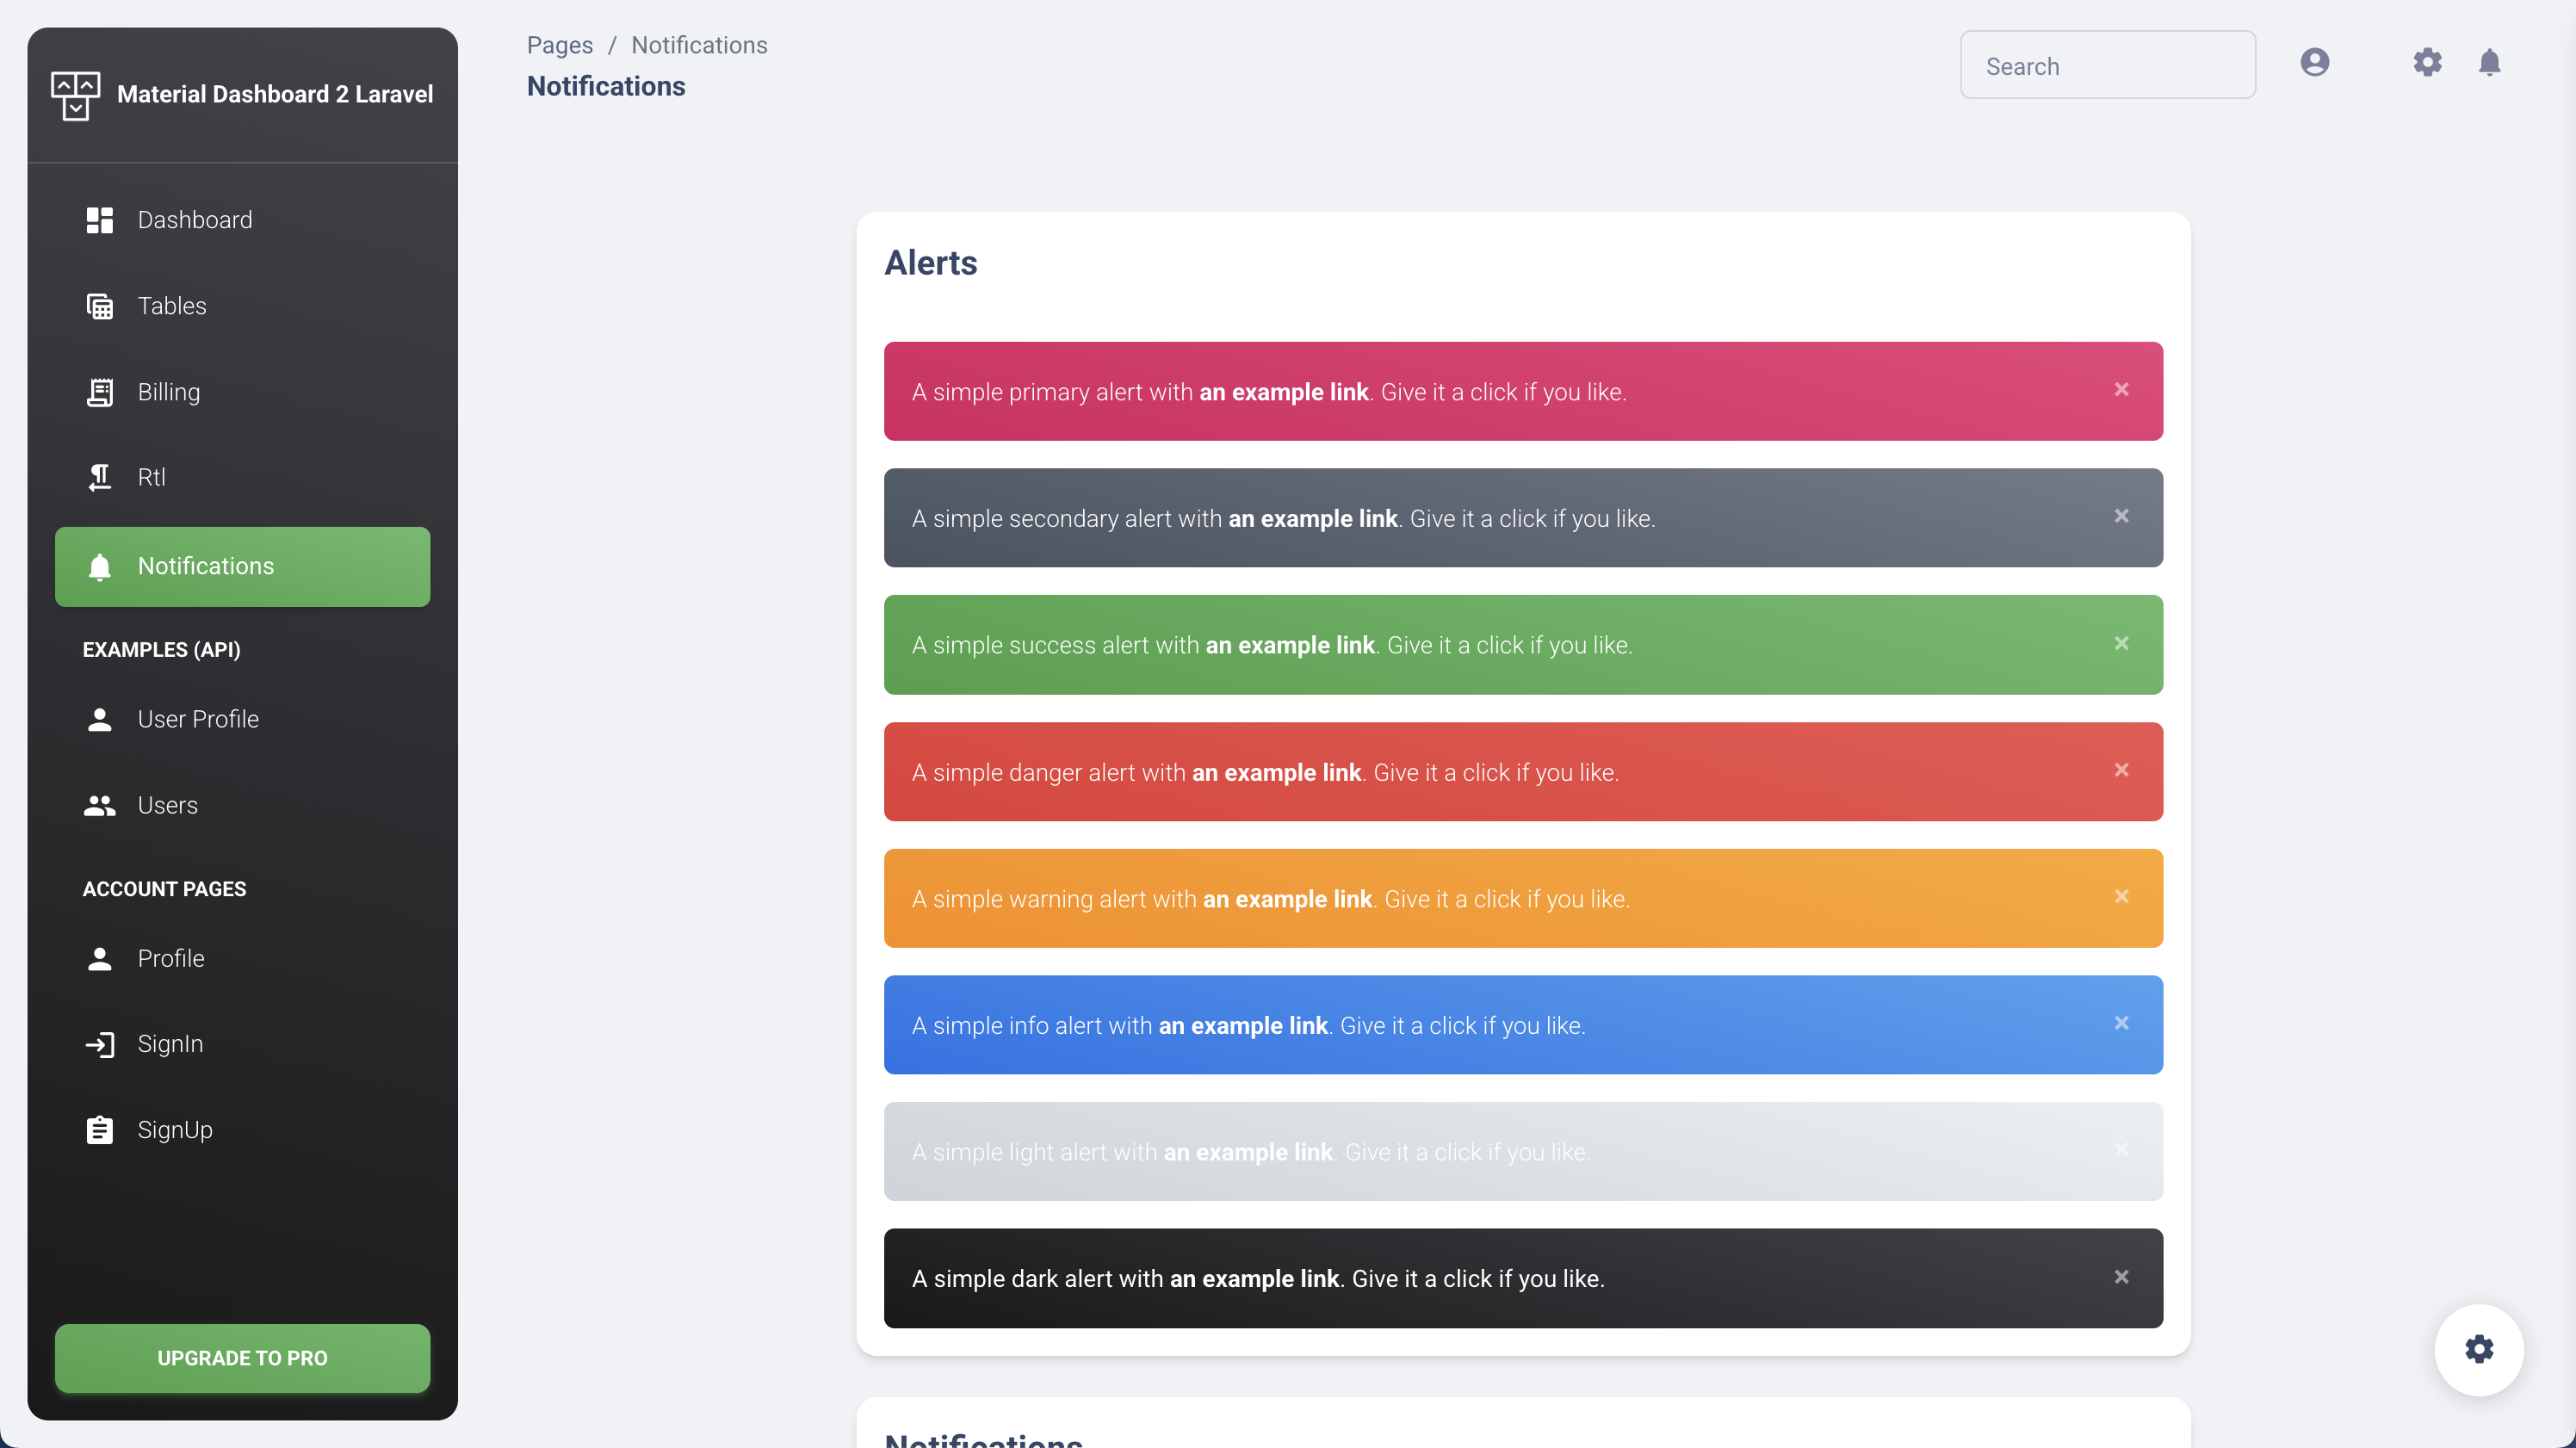Dismiss the warning alert

(2121, 897)
